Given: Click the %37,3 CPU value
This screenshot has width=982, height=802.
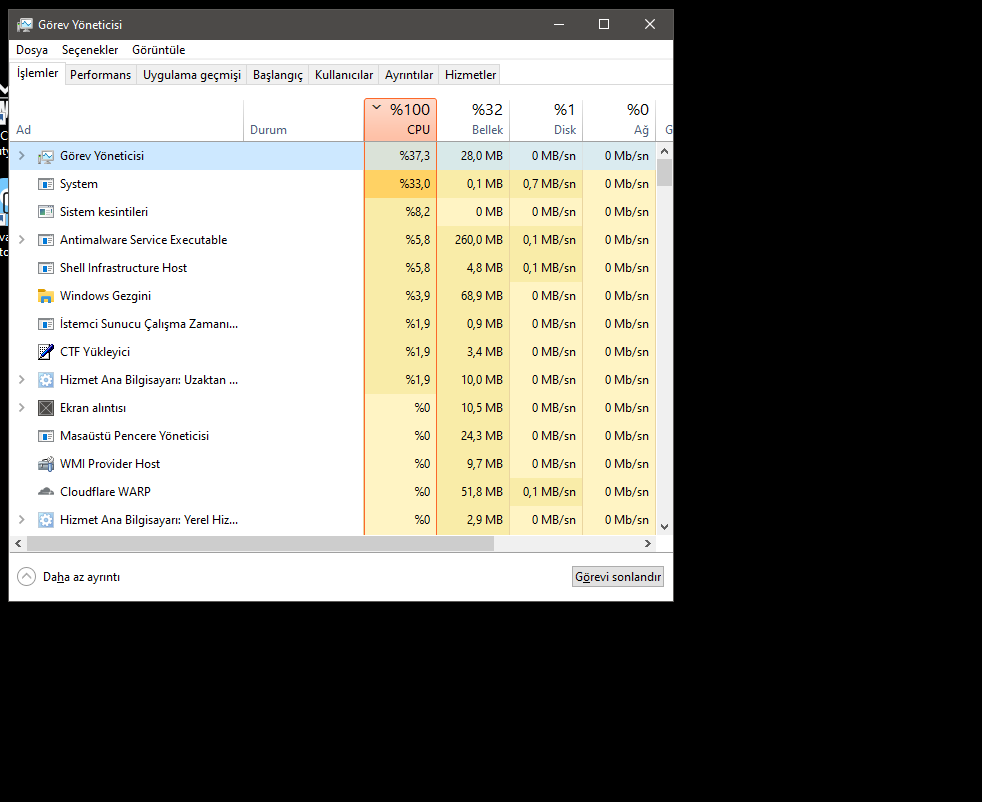Looking at the screenshot, I should [415, 156].
